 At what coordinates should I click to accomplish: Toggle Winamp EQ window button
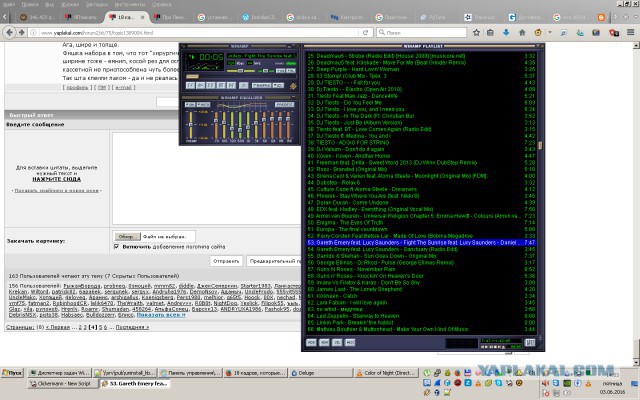280,71
